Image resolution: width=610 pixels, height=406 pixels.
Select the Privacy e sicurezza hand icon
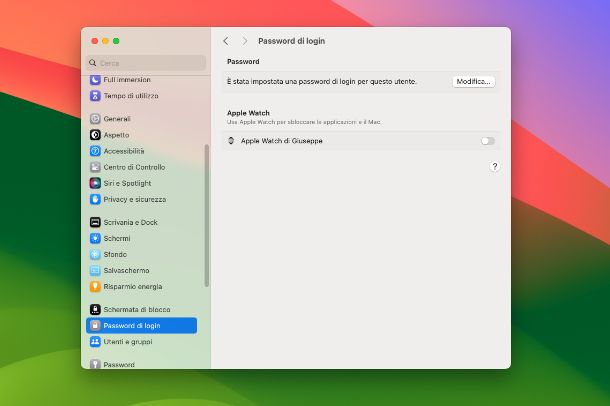pyautogui.click(x=95, y=199)
